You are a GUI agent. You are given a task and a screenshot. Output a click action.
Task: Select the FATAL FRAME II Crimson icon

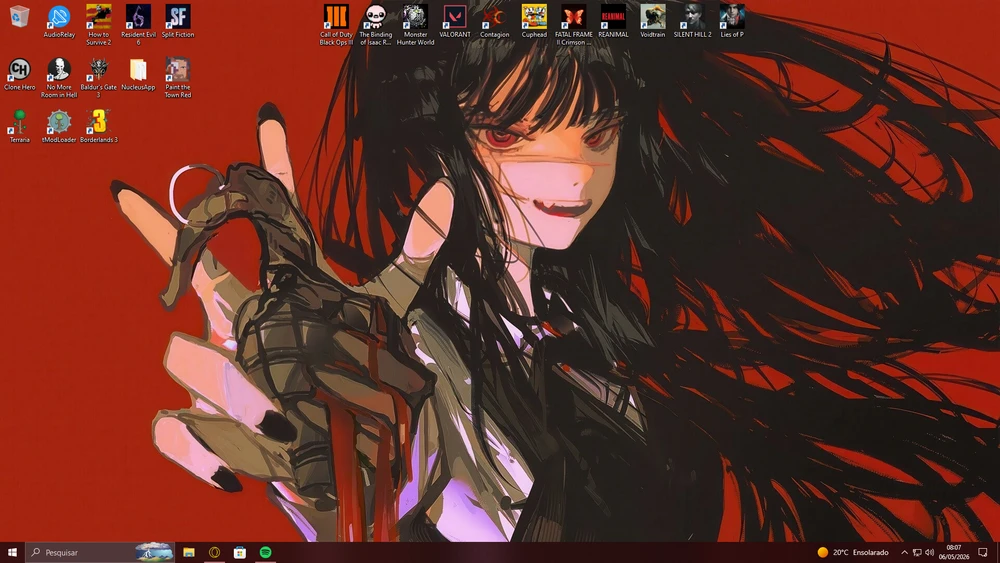(573, 25)
